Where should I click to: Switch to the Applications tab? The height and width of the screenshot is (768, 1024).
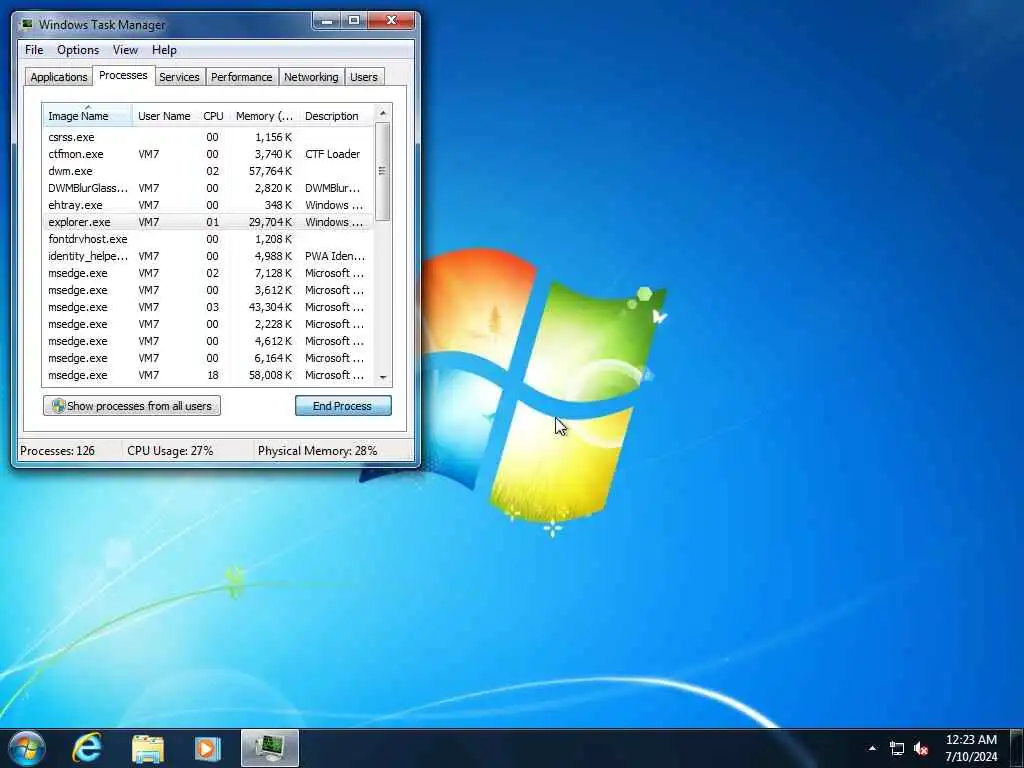pyautogui.click(x=59, y=77)
